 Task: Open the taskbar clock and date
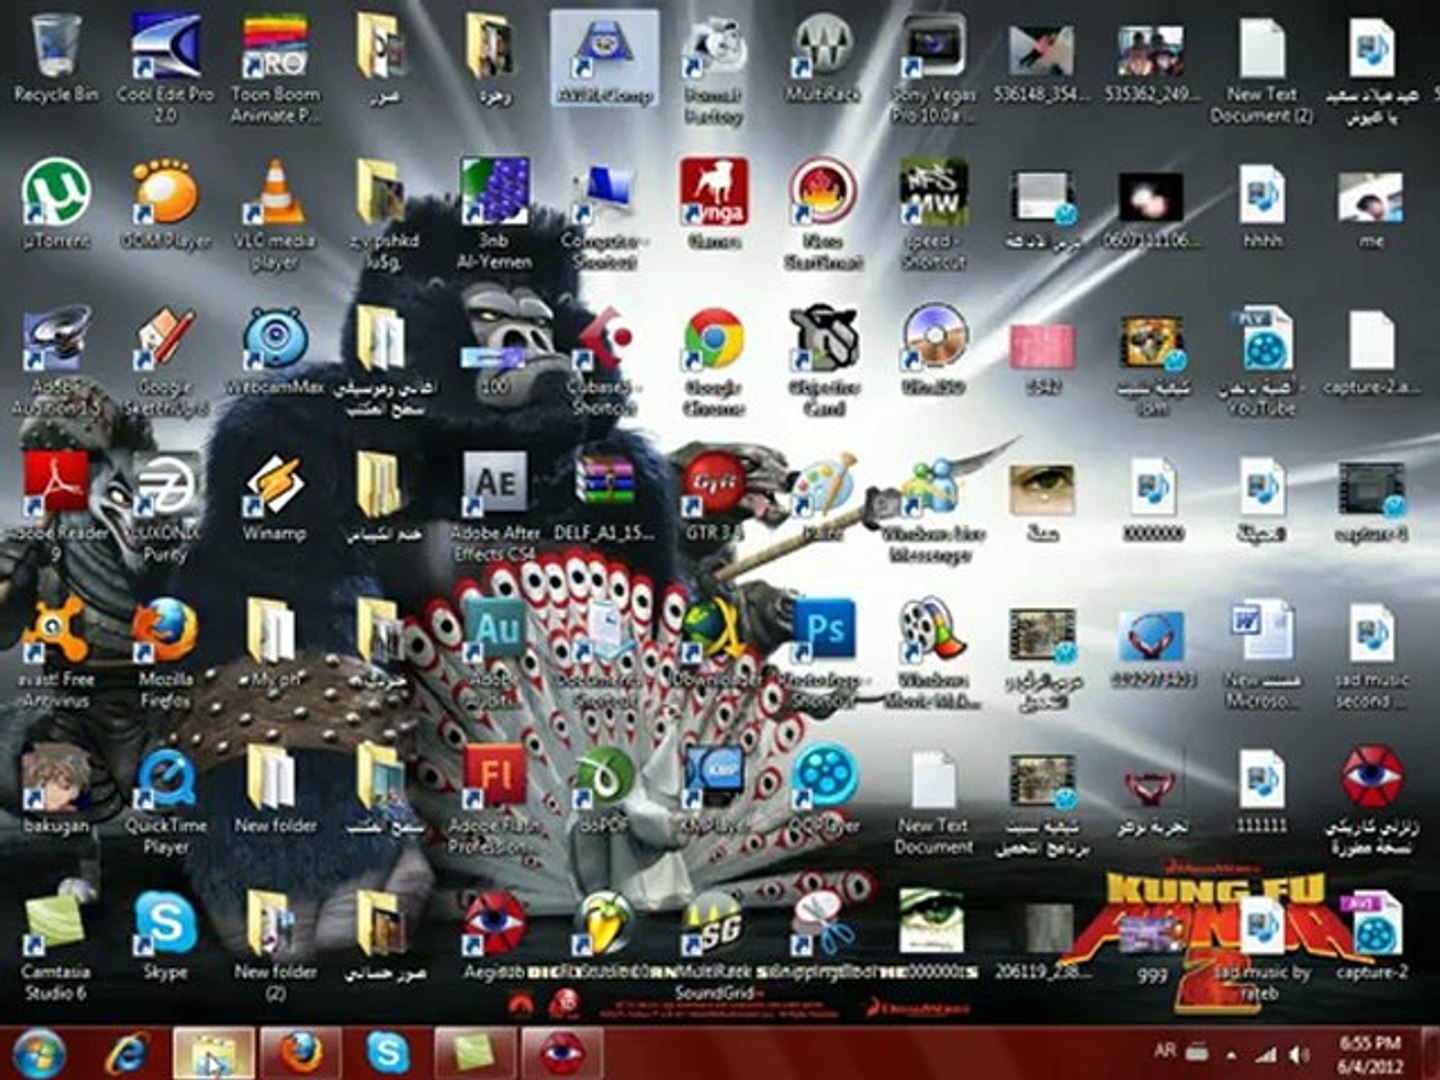point(1371,1054)
